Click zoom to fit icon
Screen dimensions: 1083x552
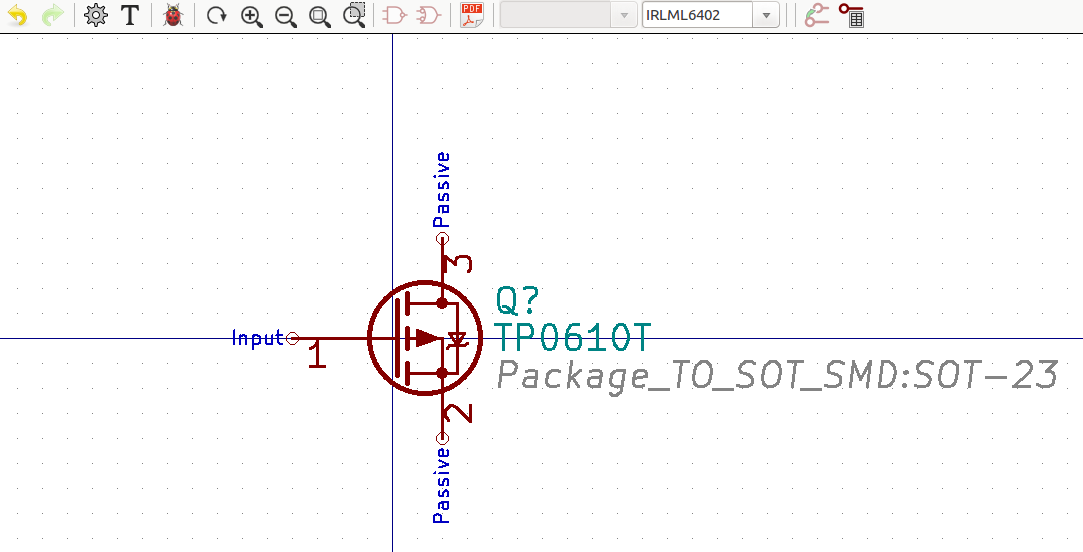(319, 16)
